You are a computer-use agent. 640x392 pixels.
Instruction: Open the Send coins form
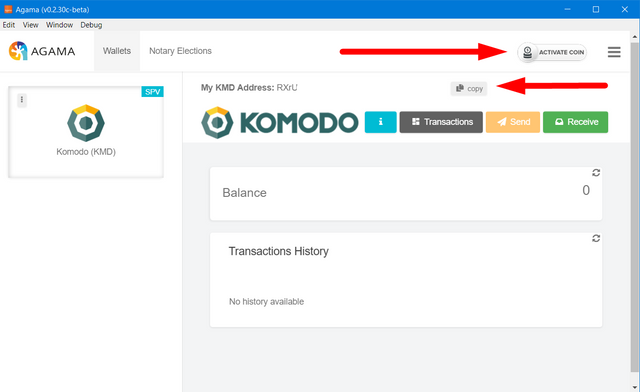[x=513, y=122]
